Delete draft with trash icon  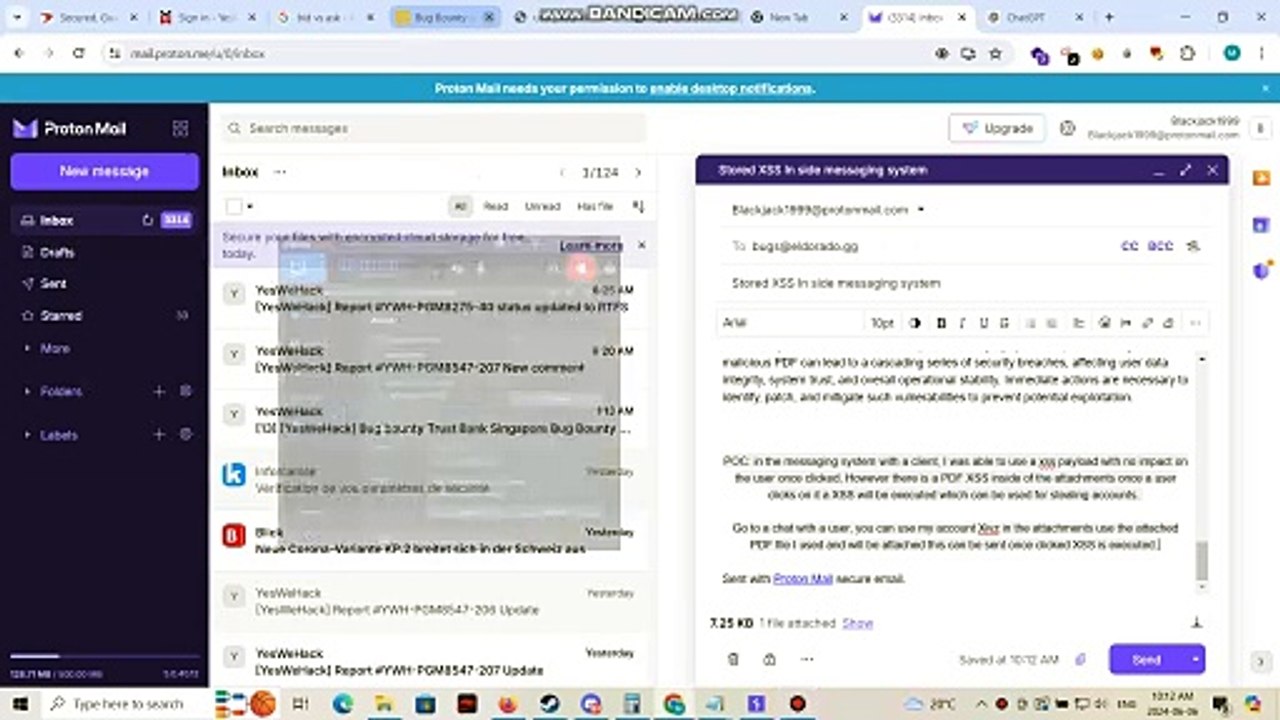[x=733, y=659]
